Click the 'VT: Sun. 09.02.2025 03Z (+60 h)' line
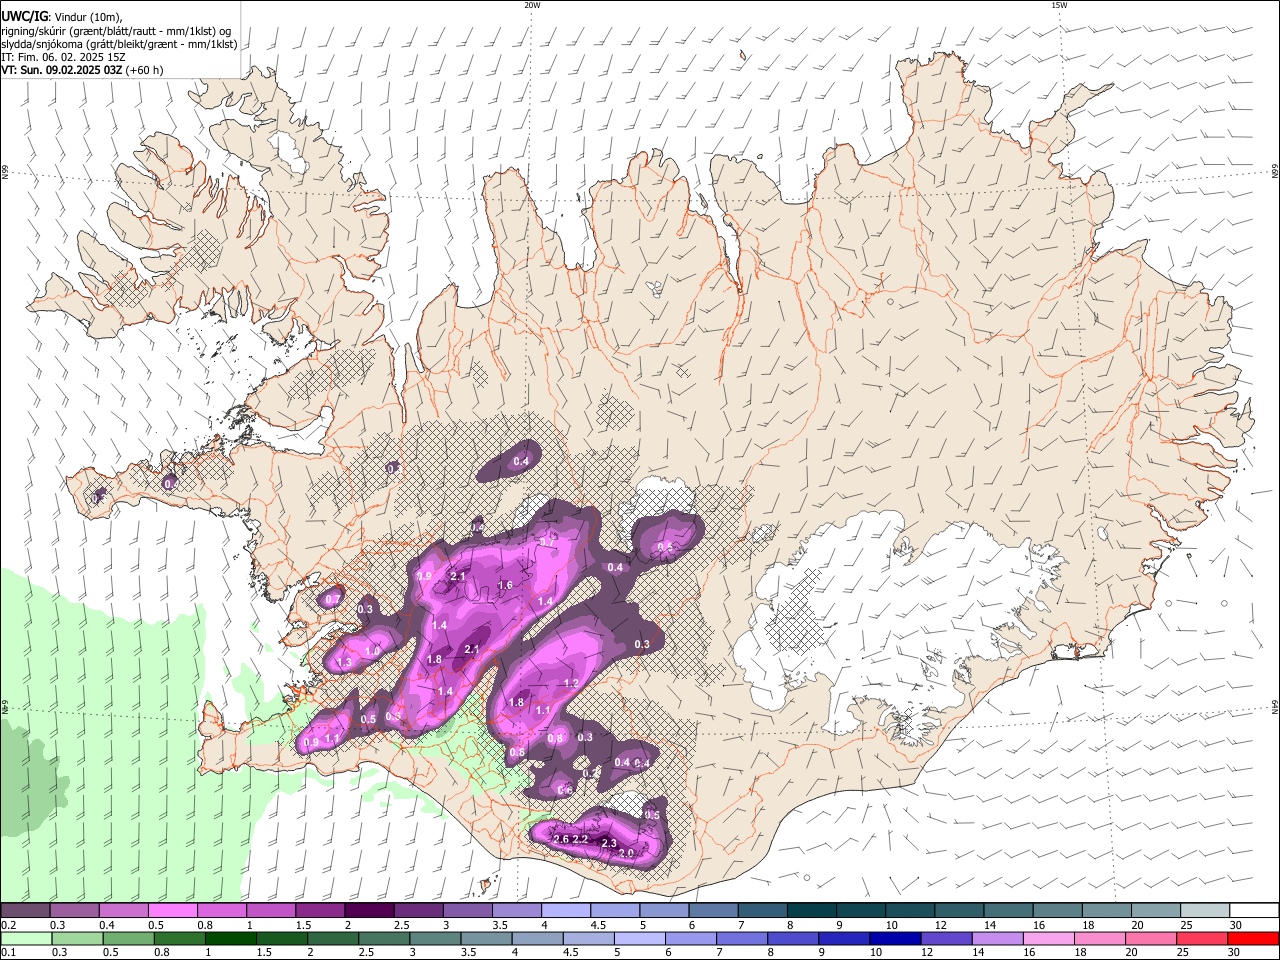The image size is (1280, 960). tap(82, 71)
